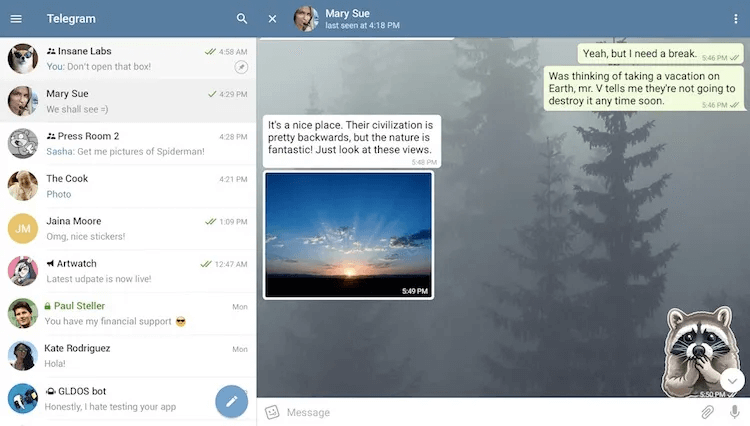The image size is (750, 426).
Task: Click the megaphone icon beside Artwatch
Action: [x=50, y=263]
